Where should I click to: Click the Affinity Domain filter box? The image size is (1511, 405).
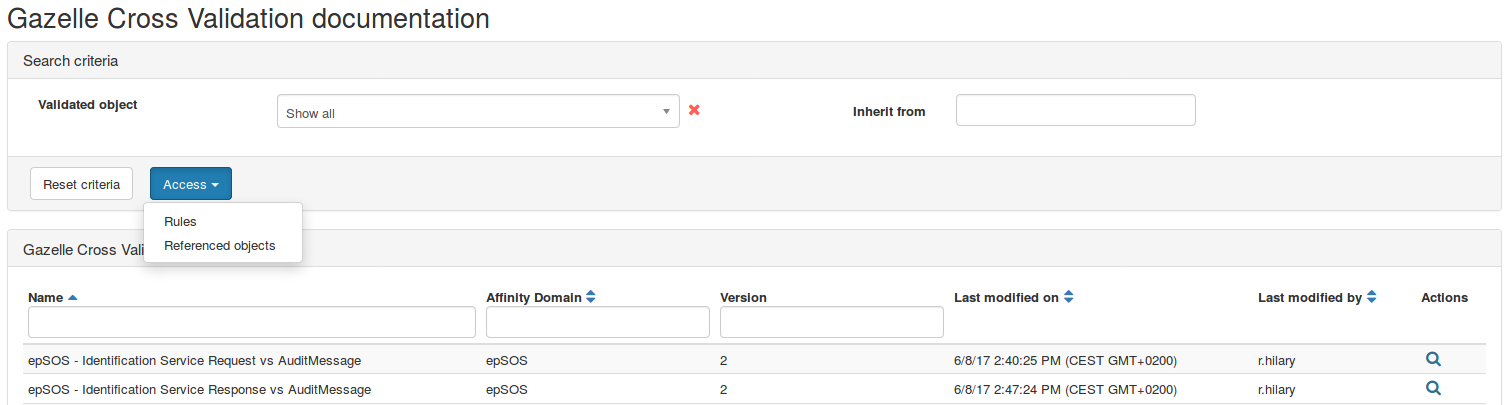tap(597, 322)
